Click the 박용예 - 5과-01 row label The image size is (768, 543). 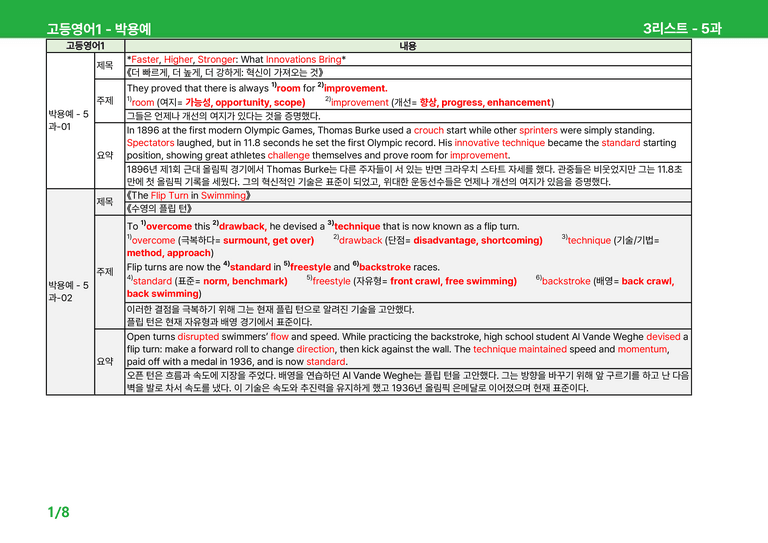[69, 120]
